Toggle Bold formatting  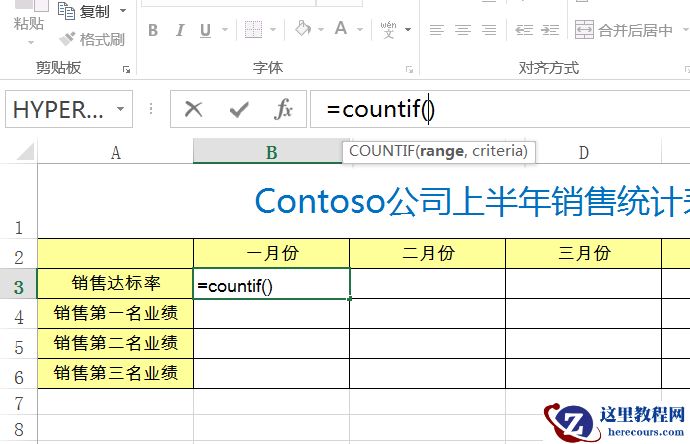(153, 30)
